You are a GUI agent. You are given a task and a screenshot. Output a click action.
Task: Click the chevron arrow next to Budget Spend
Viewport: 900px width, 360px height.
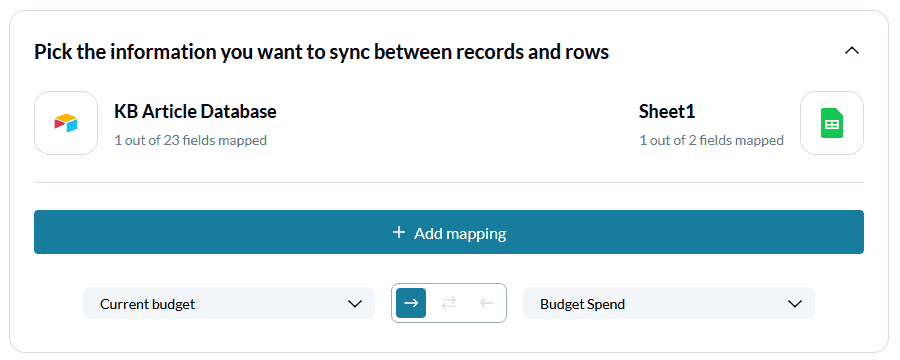click(795, 304)
